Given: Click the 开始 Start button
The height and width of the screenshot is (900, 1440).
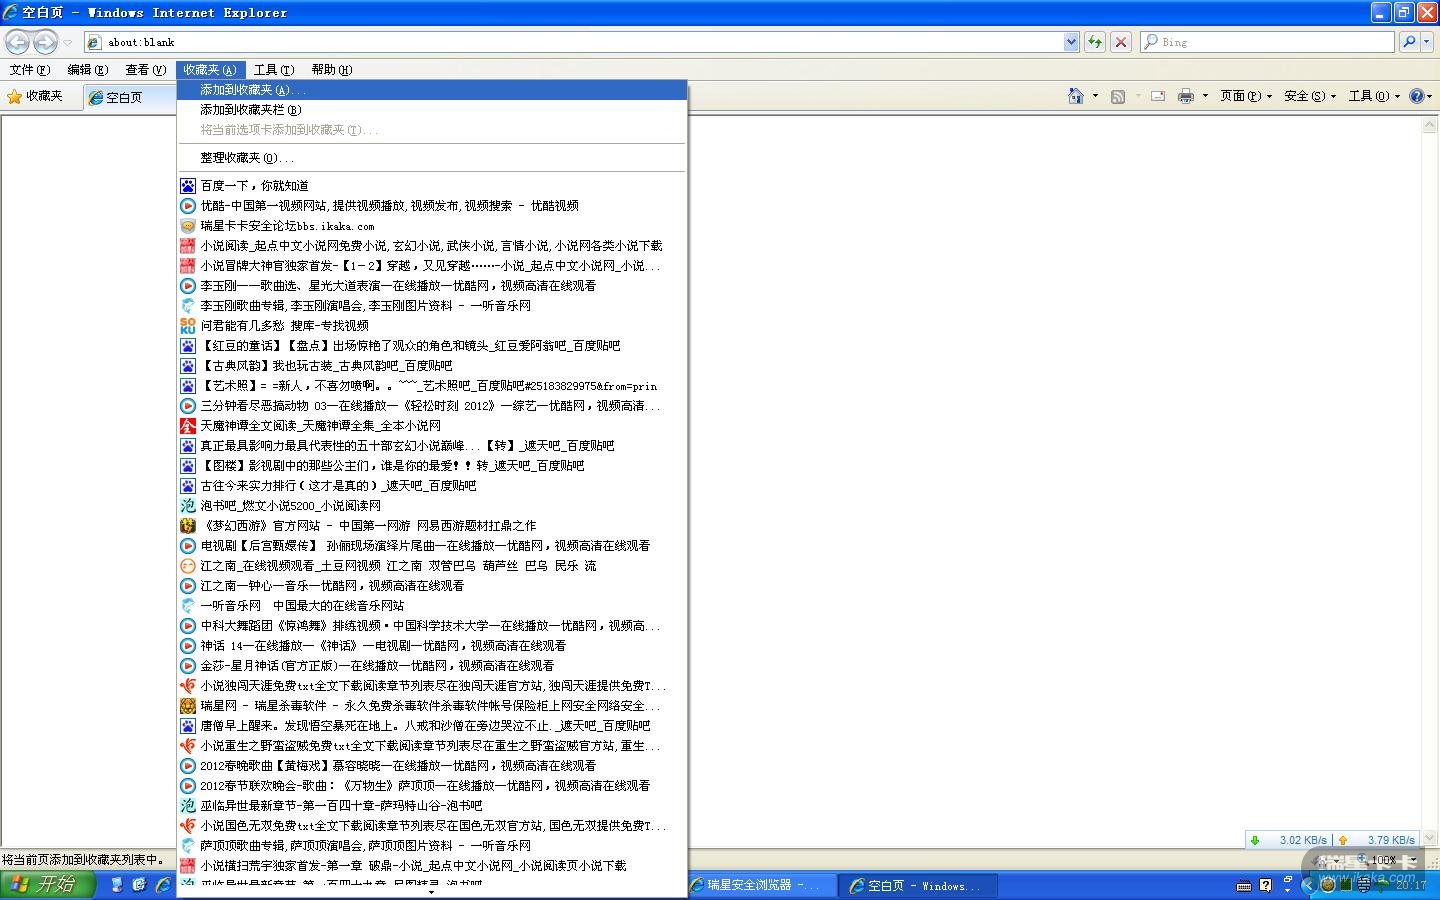Looking at the screenshot, I should tap(47, 884).
